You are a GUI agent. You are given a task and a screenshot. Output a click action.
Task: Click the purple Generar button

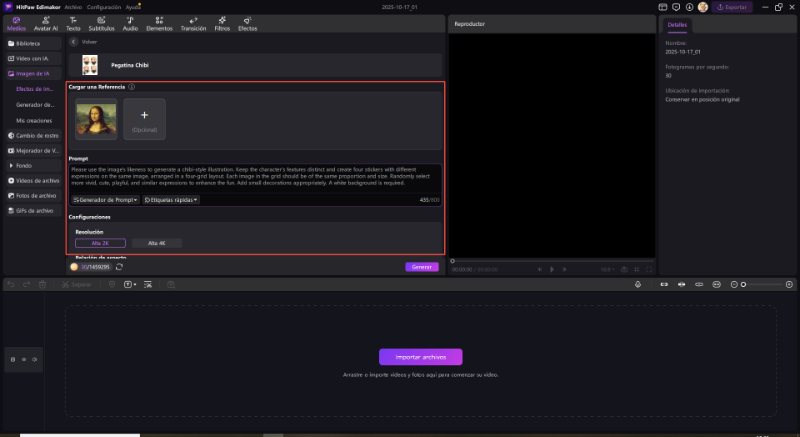[x=421, y=267]
